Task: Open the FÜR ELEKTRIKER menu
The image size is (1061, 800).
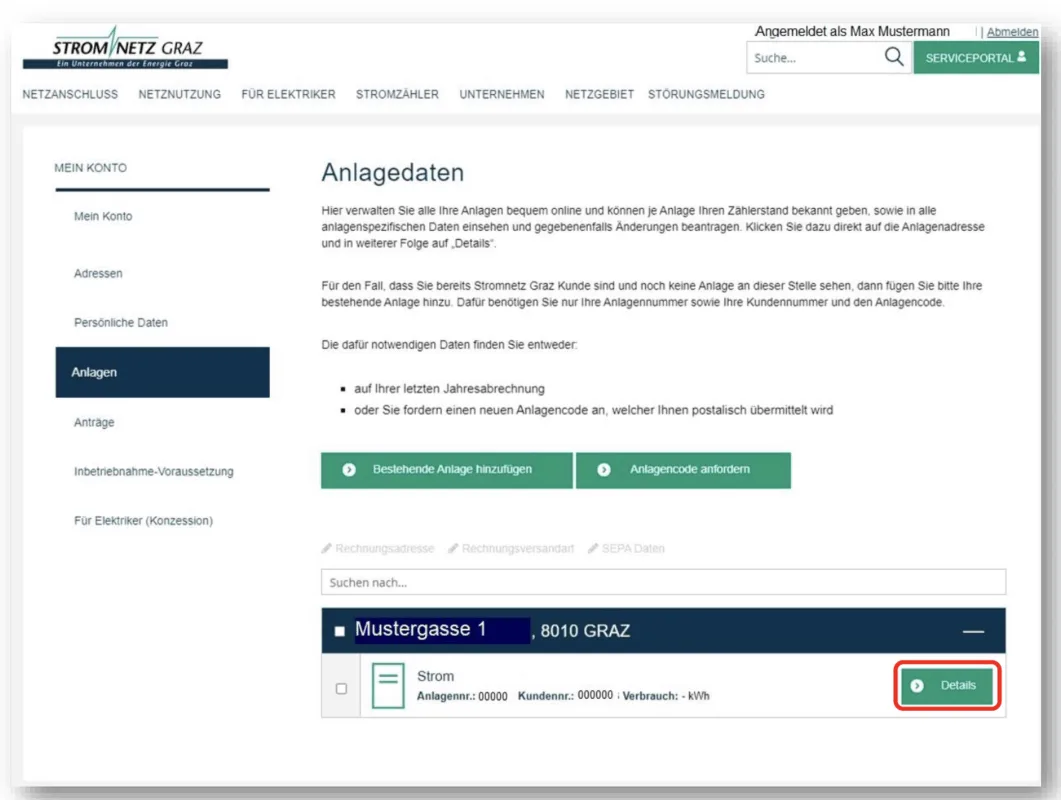Action: (288, 94)
